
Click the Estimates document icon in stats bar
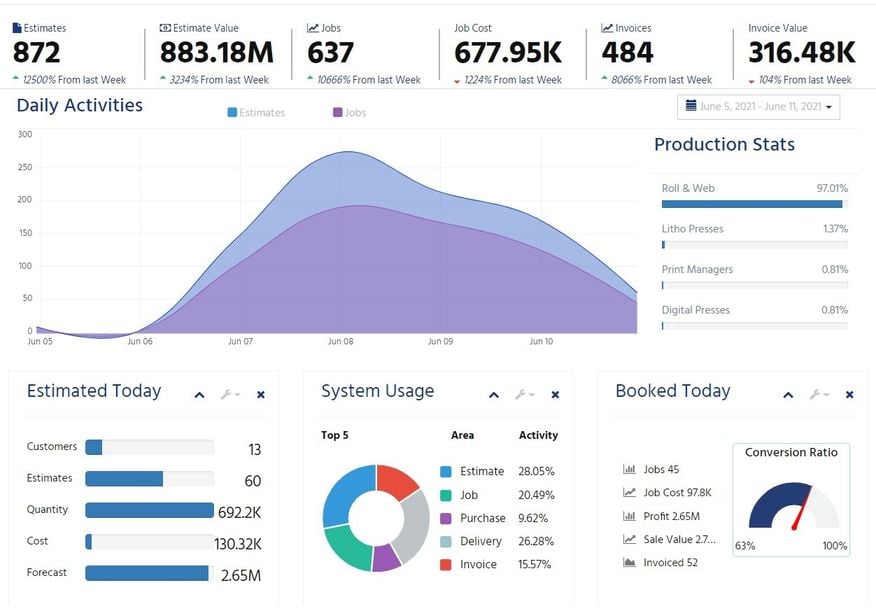click(x=17, y=28)
